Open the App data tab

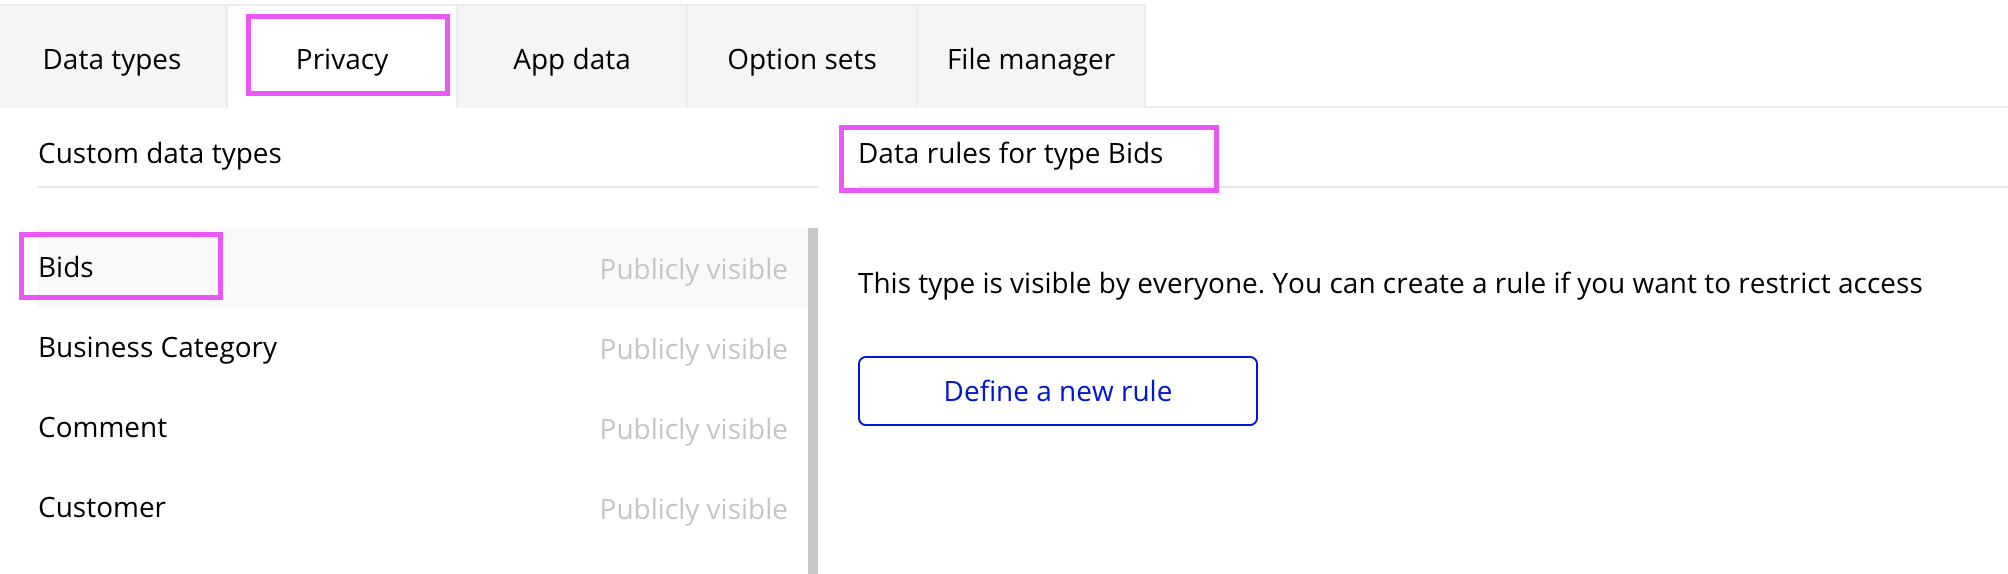point(571,59)
